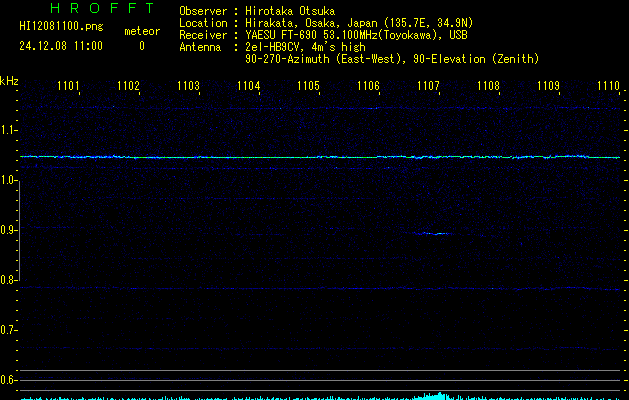Click time marker 1105
This screenshot has width=629, height=400.
pos(308,86)
